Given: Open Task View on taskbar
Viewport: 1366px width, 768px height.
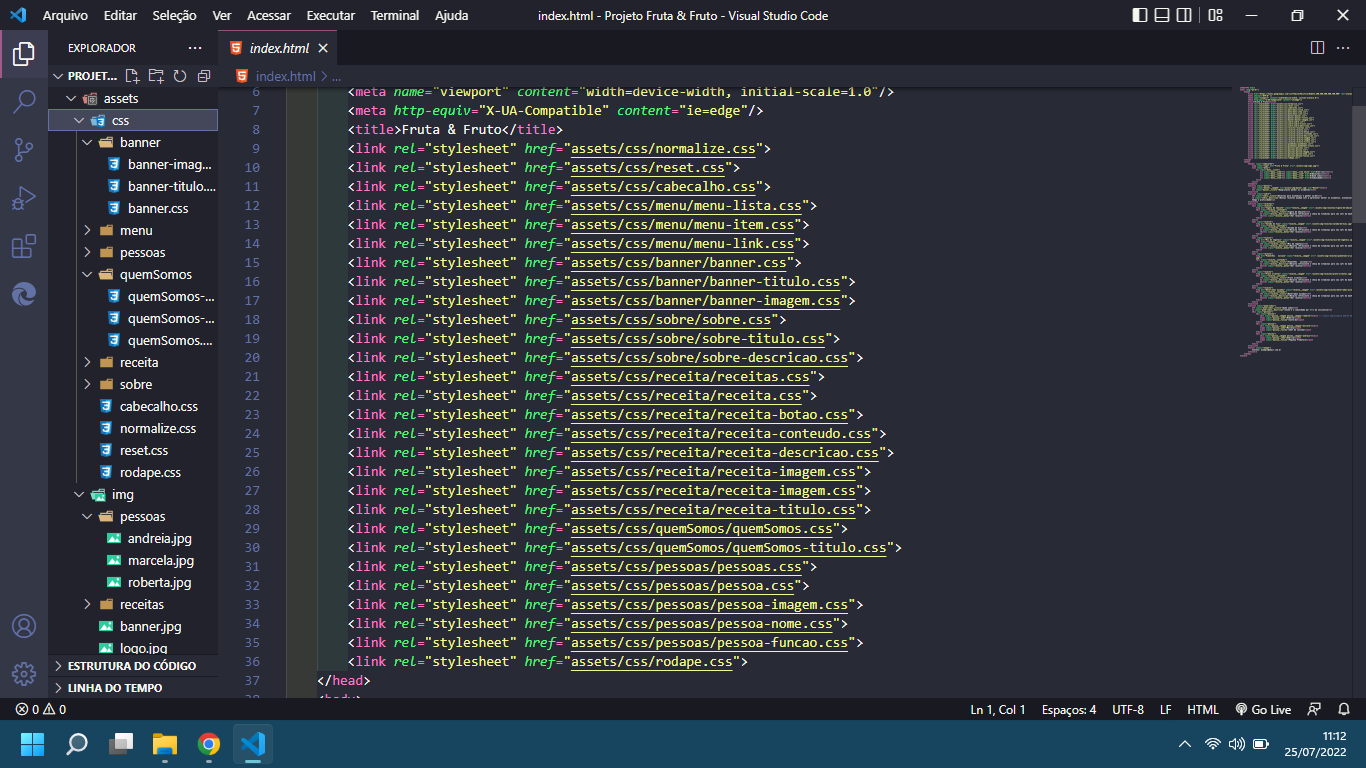Looking at the screenshot, I should [x=121, y=744].
